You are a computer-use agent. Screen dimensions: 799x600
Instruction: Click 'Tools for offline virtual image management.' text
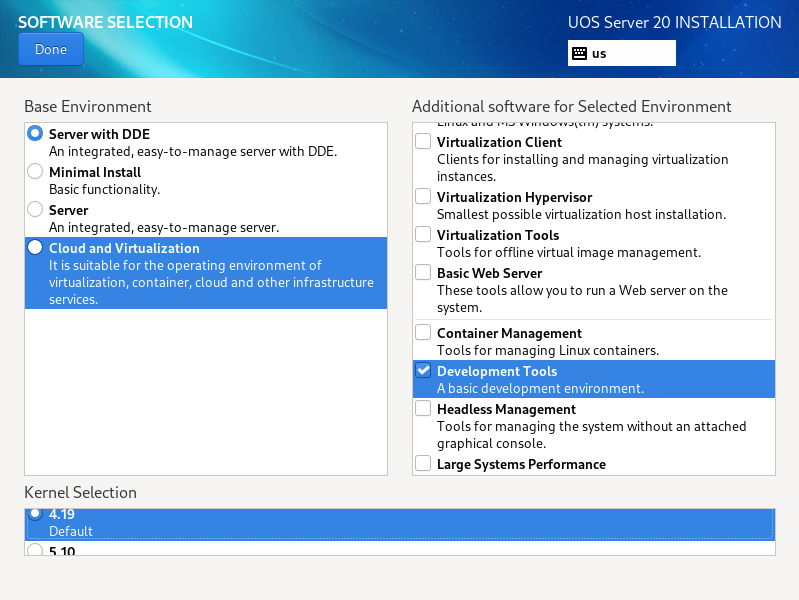click(x=569, y=252)
